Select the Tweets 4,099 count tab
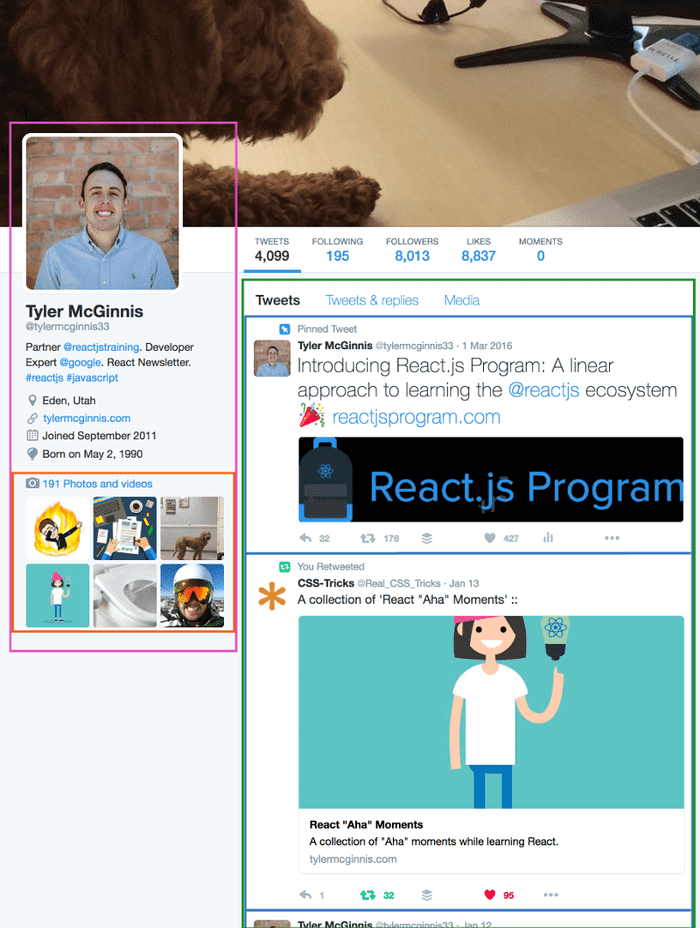 click(272, 250)
